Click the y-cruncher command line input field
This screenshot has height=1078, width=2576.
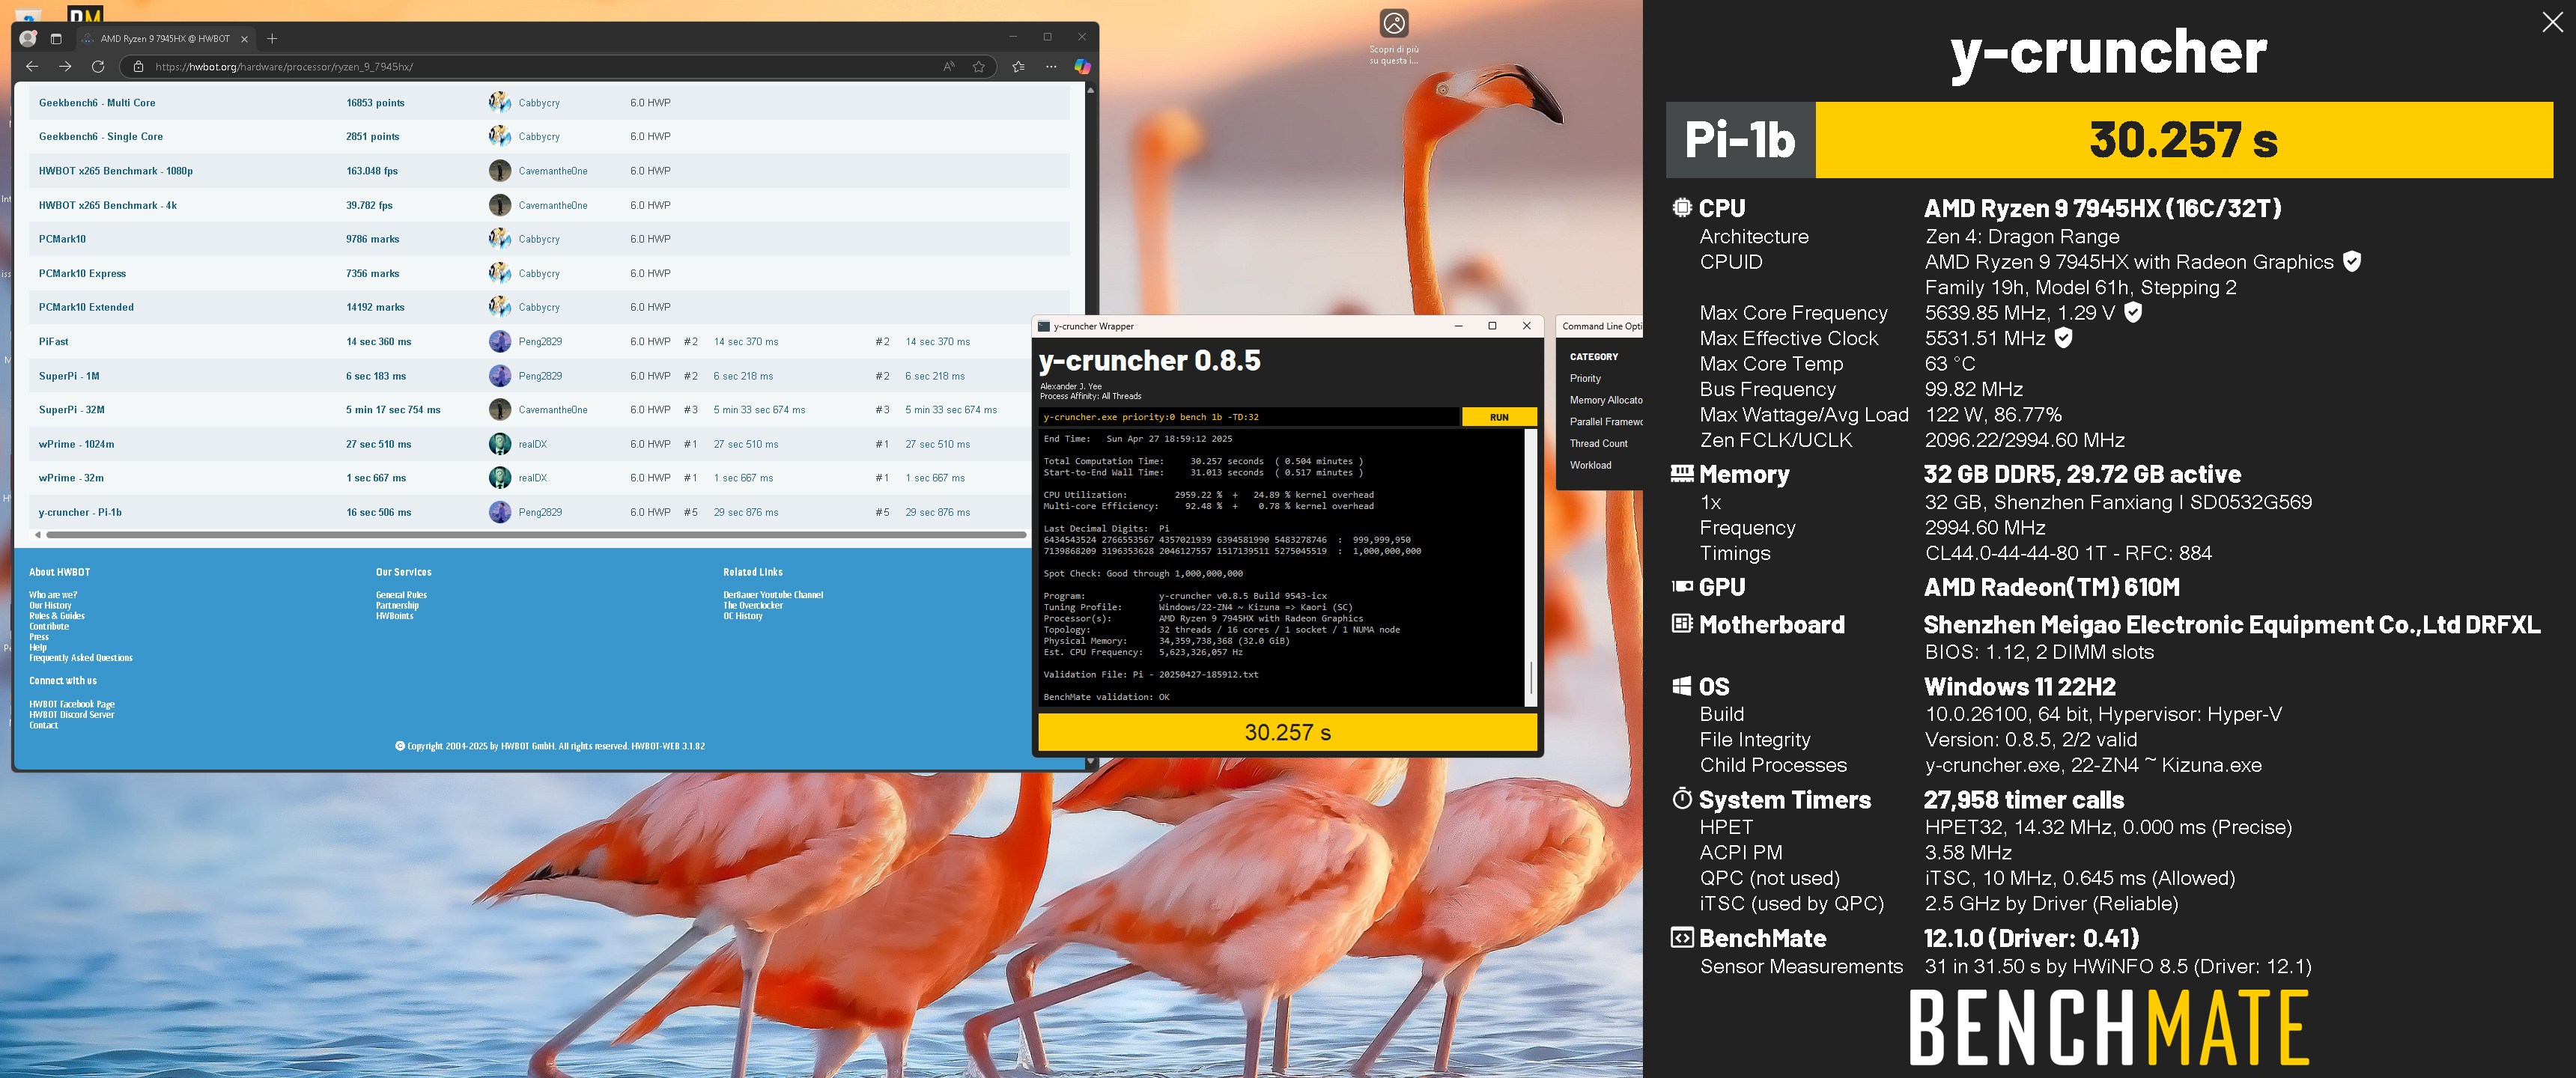(1248, 417)
